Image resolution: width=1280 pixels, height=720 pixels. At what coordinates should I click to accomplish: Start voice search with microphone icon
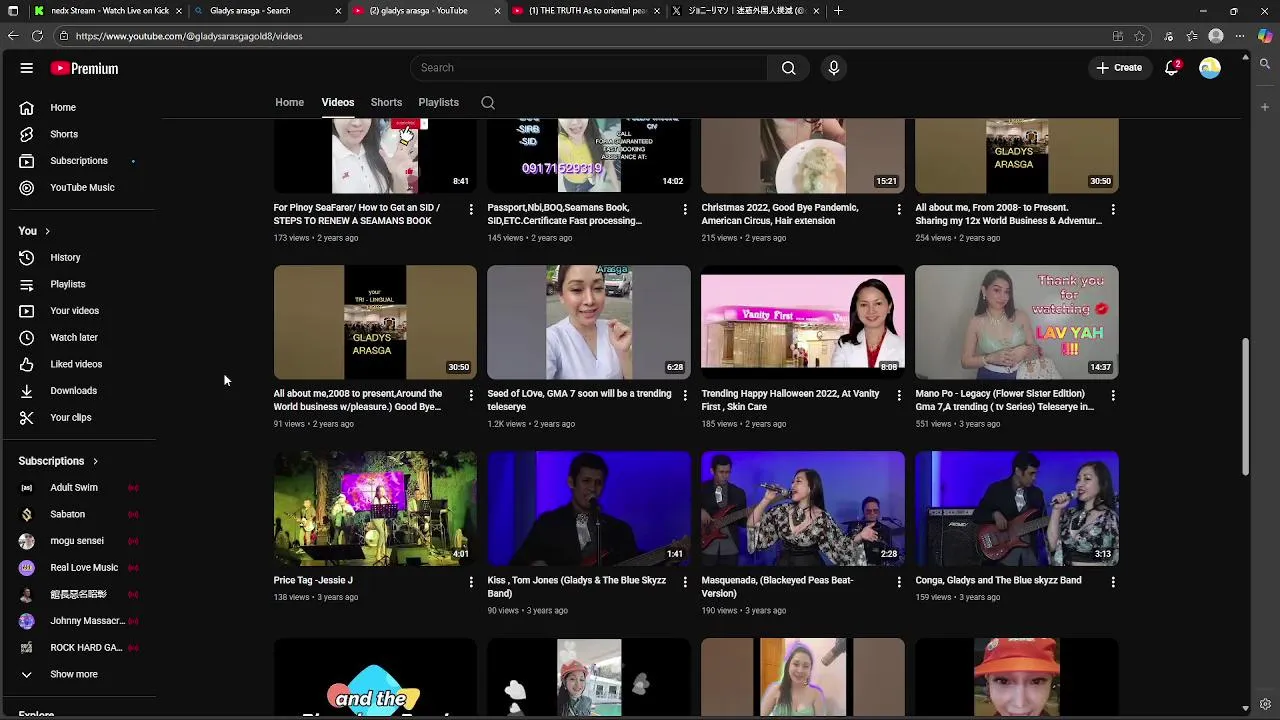833,68
